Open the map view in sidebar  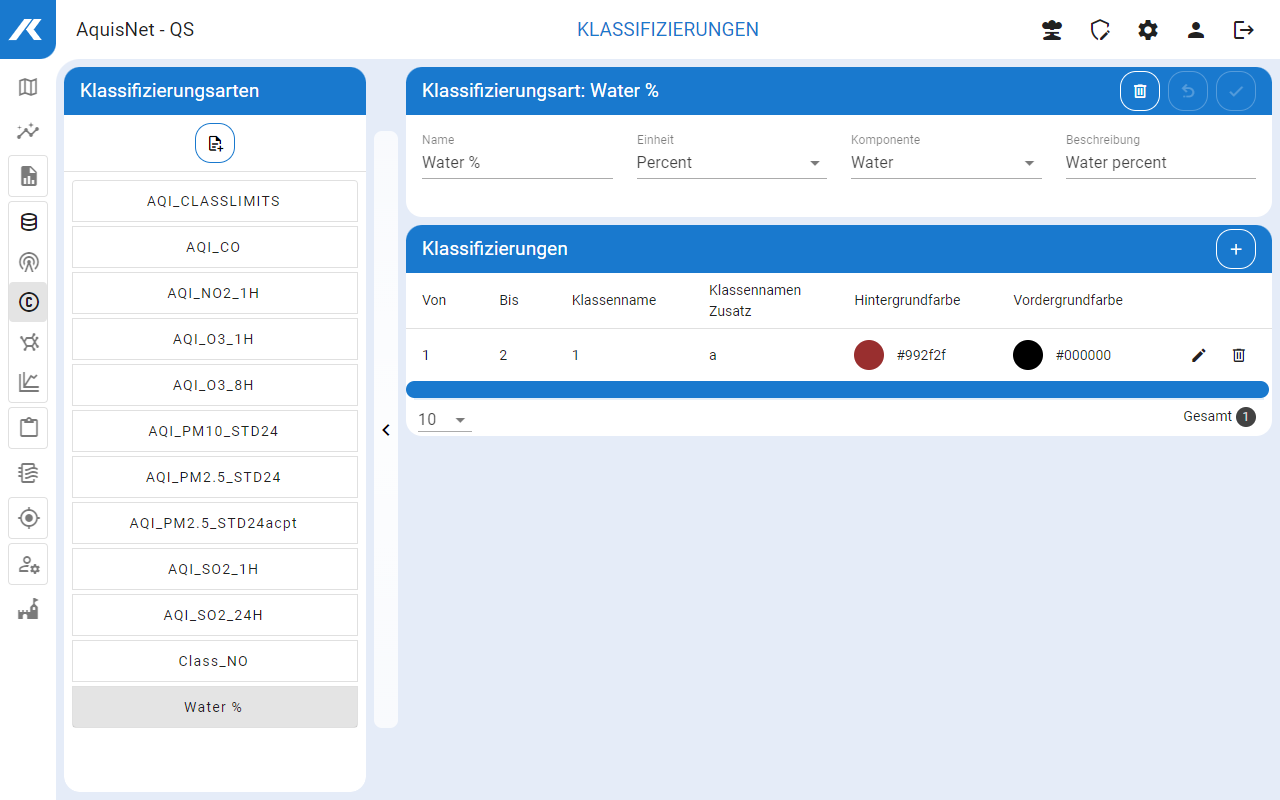28,87
